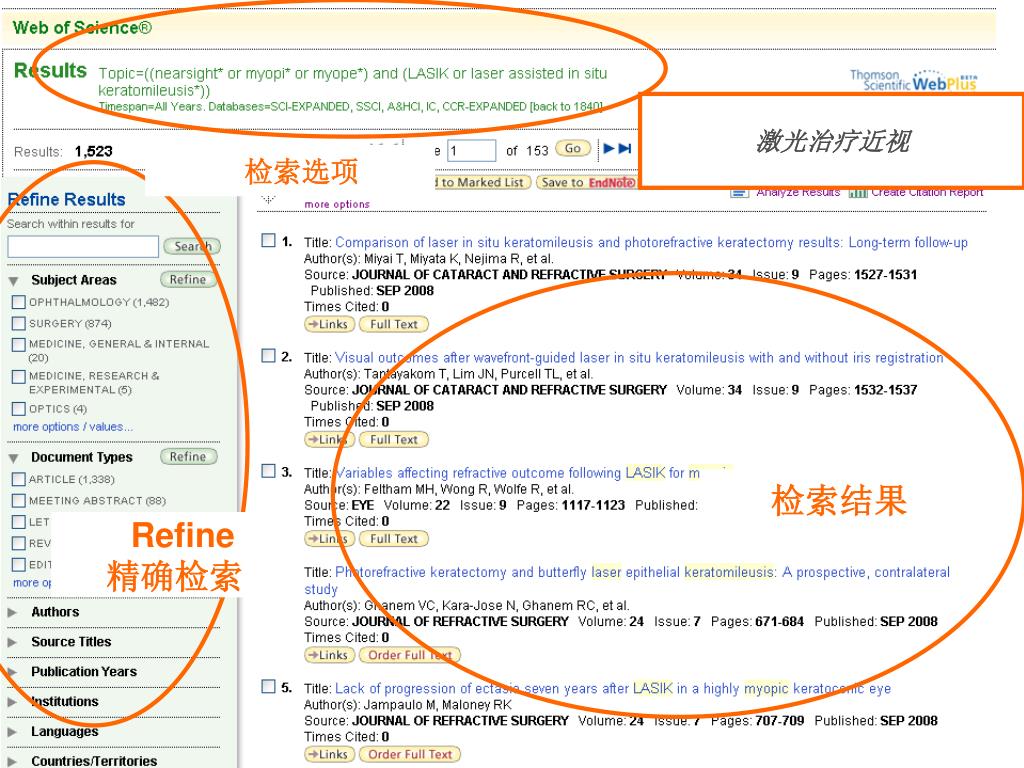The width and height of the screenshot is (1024, 768).
Task: Expand the Countries/Territories section
Action: coord(12,761)
